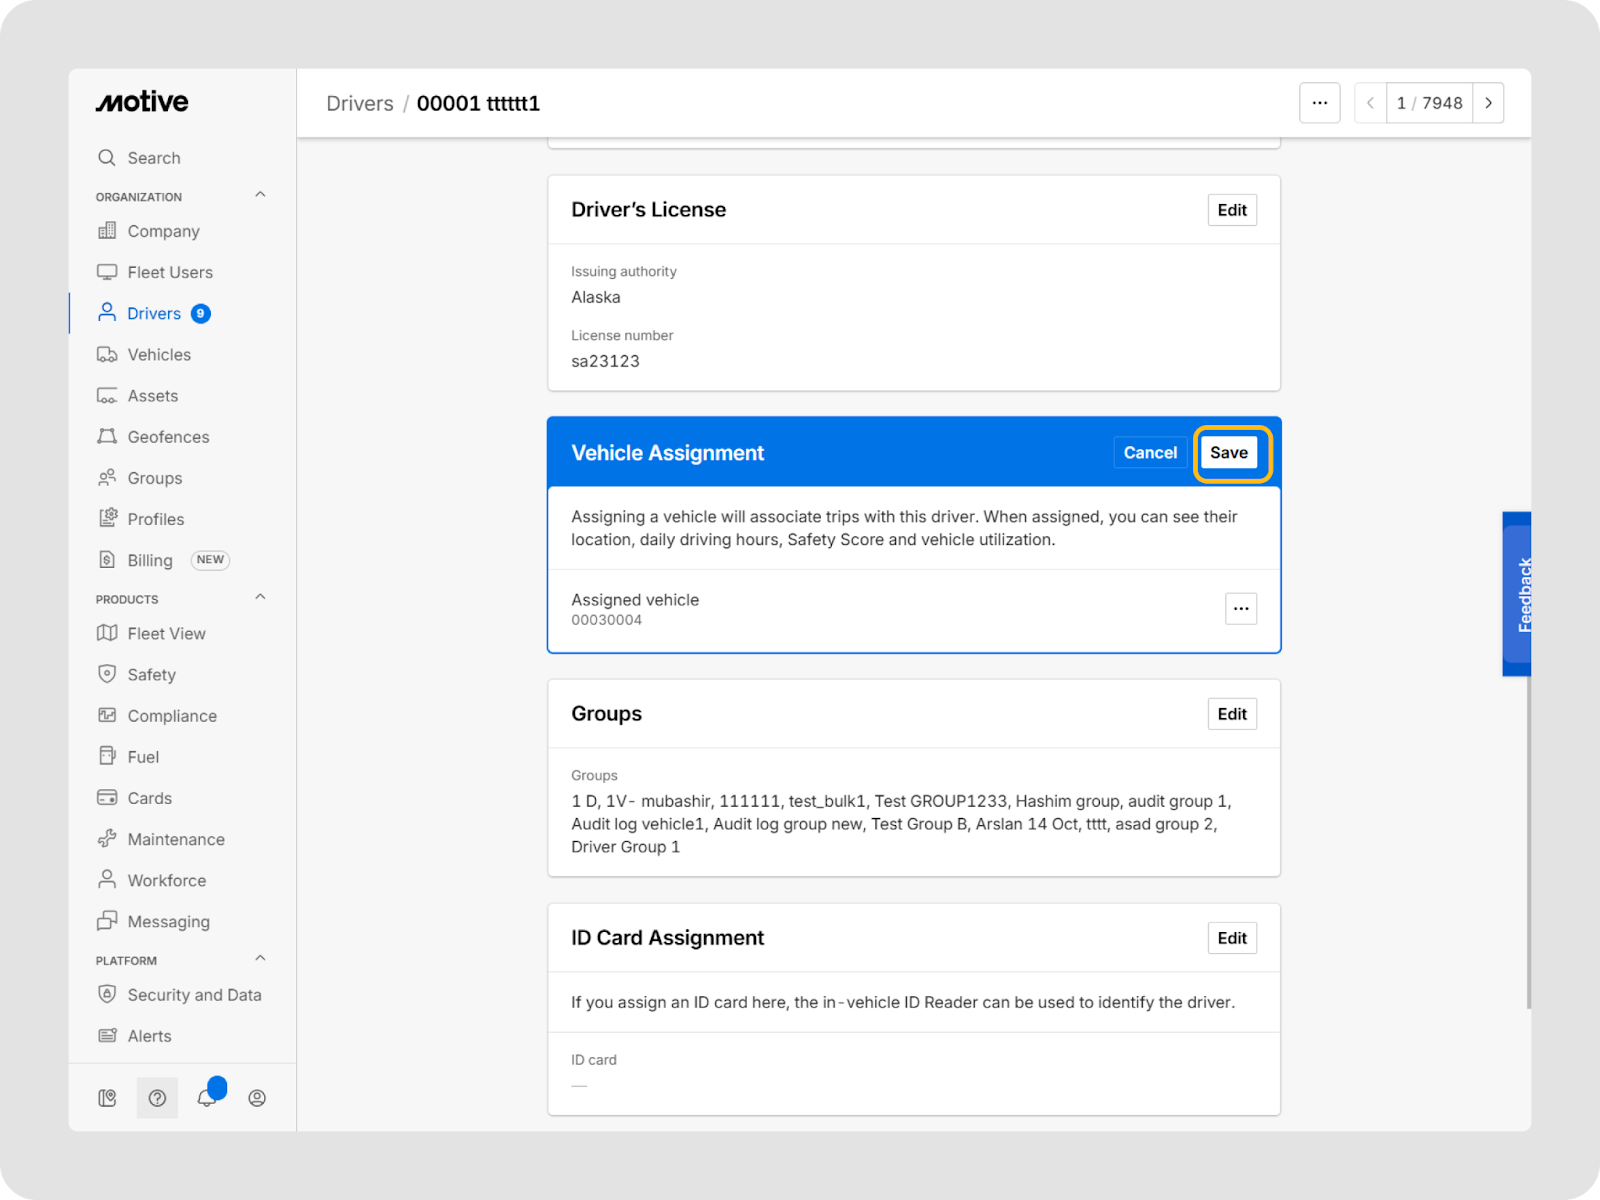Screen dimensions: 1600x1200
Task: Click the Search magnifier in sidebar
Action: pyautogui.click(x=108, y=158)
